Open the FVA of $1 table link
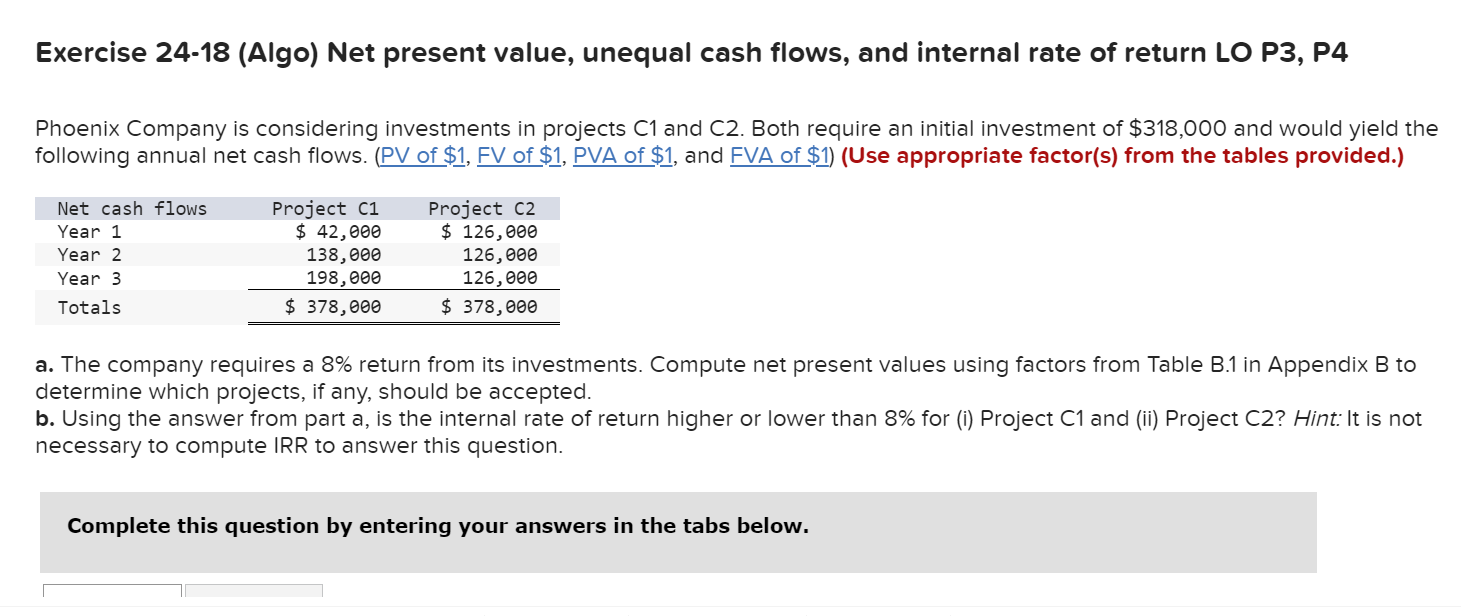 click(x=780, y=155)
